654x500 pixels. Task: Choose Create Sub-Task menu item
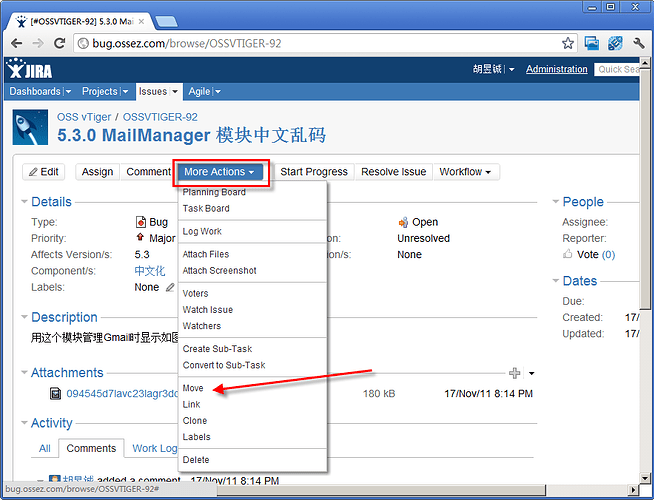[252, 349]
